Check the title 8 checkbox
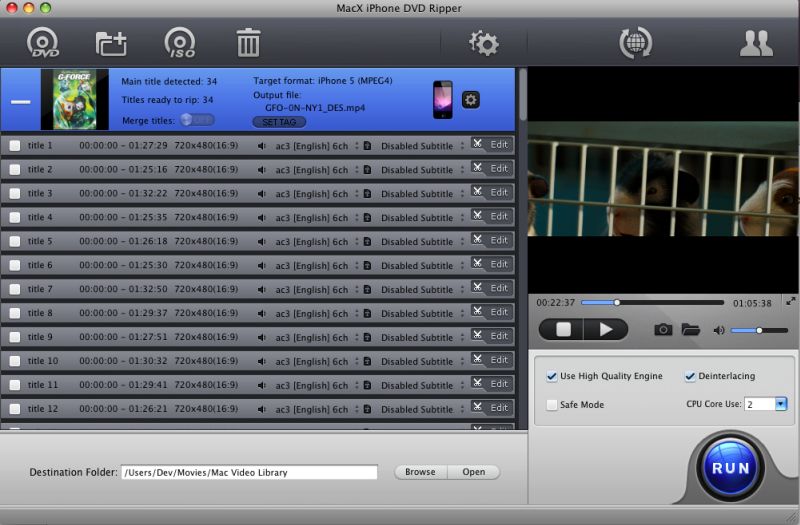This screenshot has width=800, height=525. click(x=15, y=313)
